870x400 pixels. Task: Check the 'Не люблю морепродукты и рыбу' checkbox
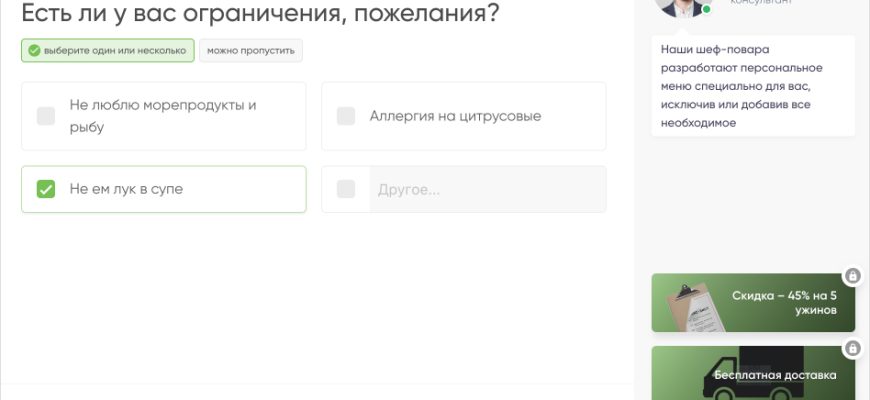46,116
